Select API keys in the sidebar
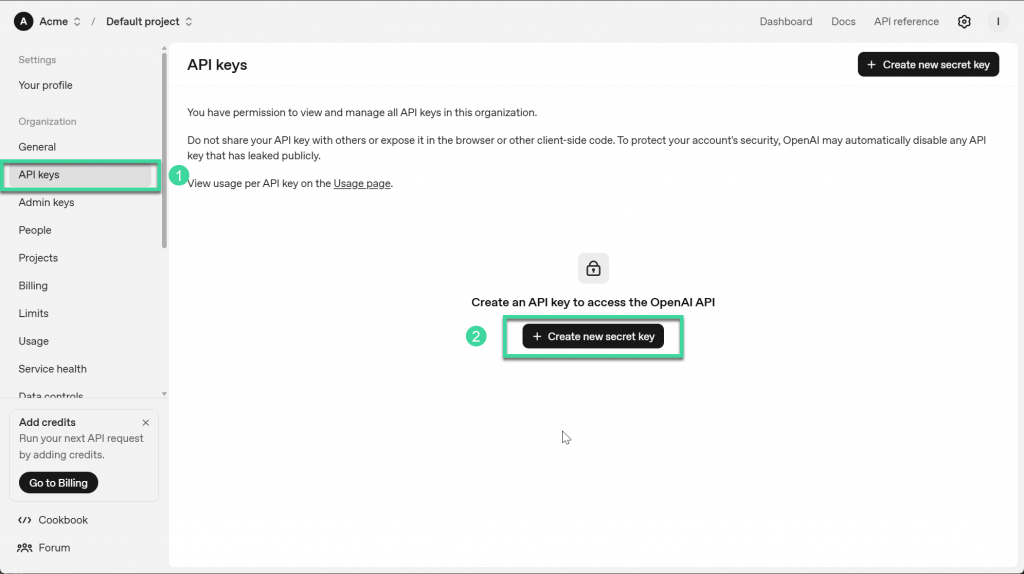Viewport: 1024px width, 574px height. pyautogui.click(x=39, y=175)
